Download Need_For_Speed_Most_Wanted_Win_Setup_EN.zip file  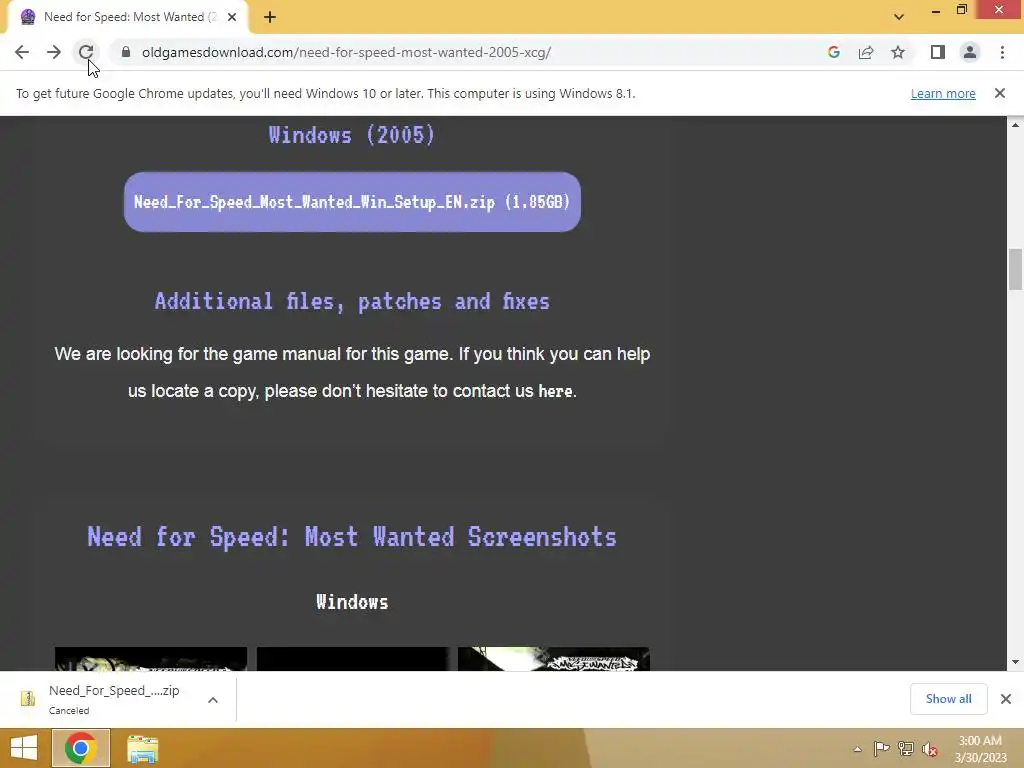pyautogui.click(x=352, y=202)
